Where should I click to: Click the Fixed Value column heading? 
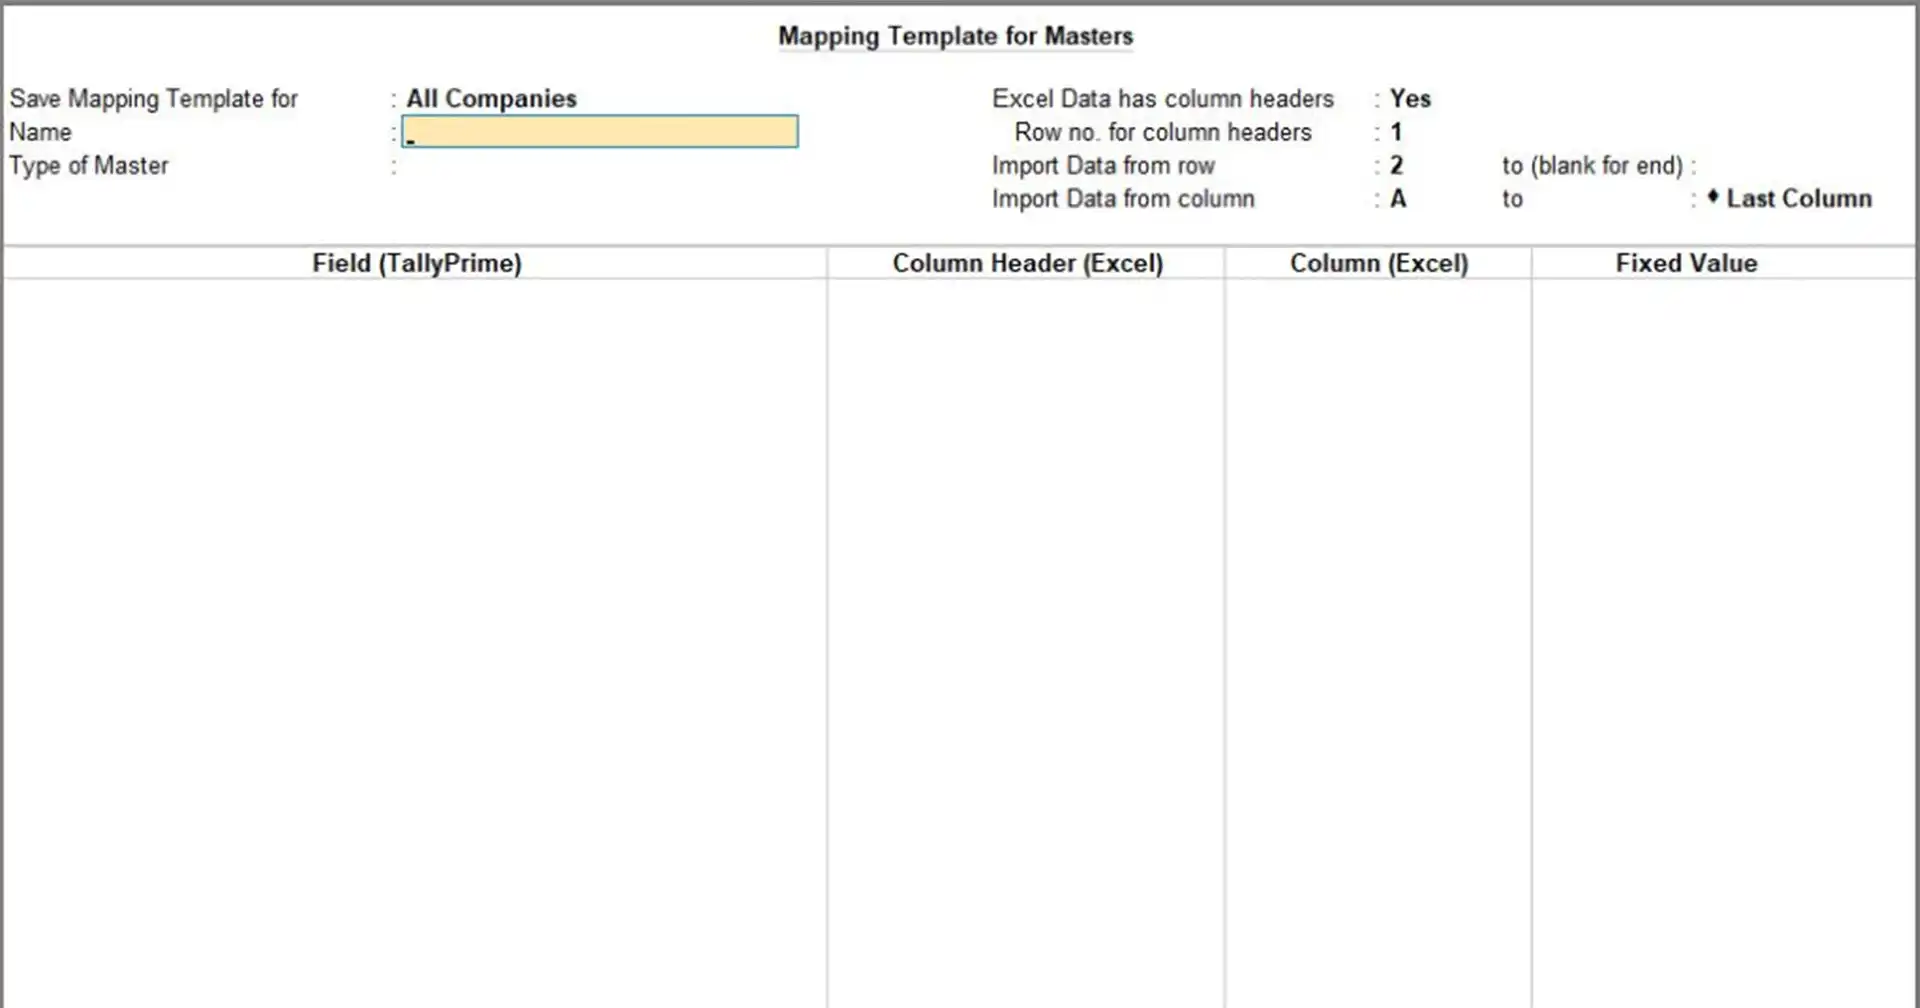pos(1686,263)
